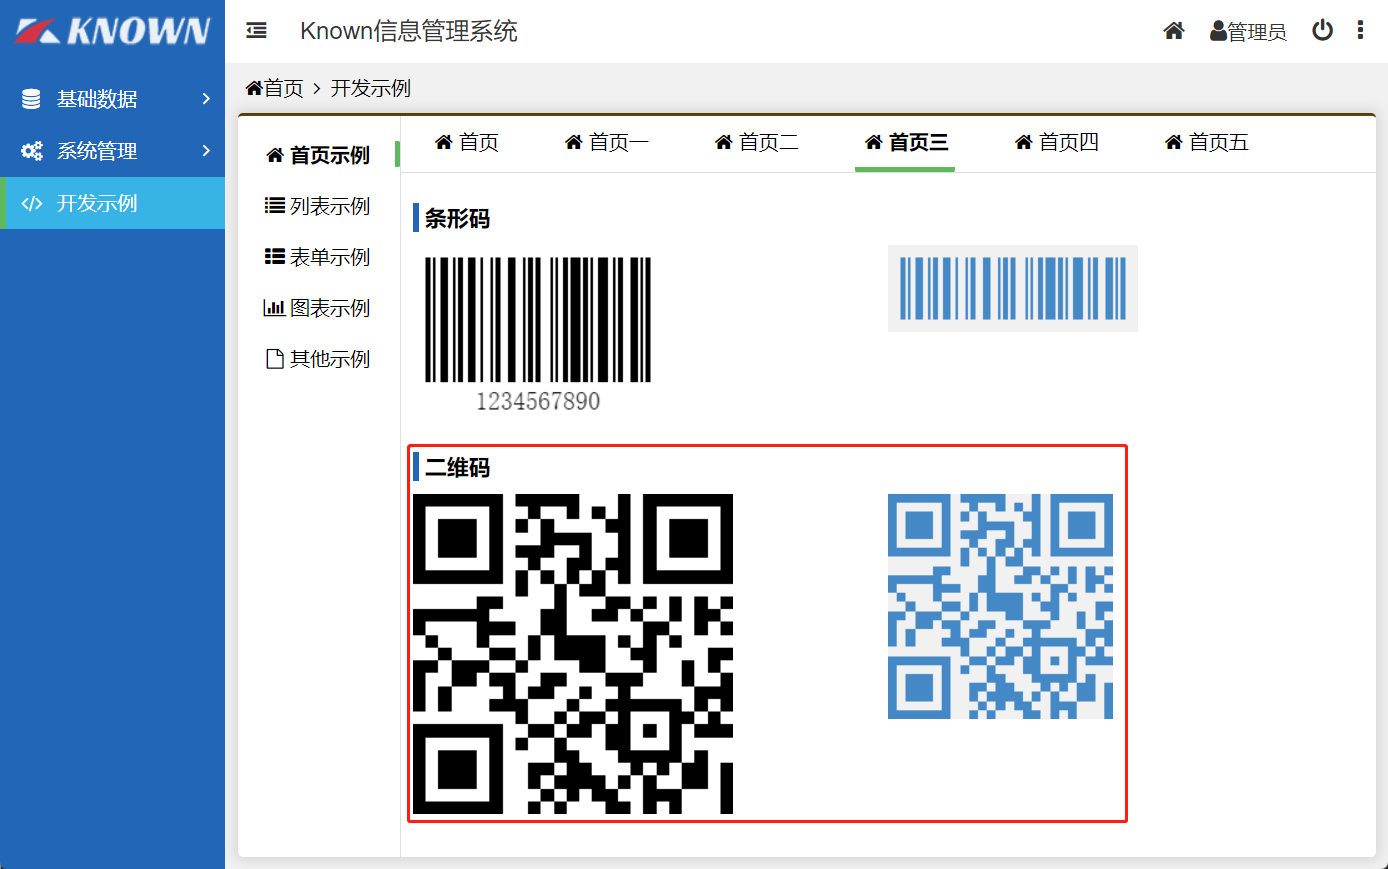Viewport: 1388px width, 869px height.
Task: Open the 基础数据 sidebar menu
Action: 112,99
